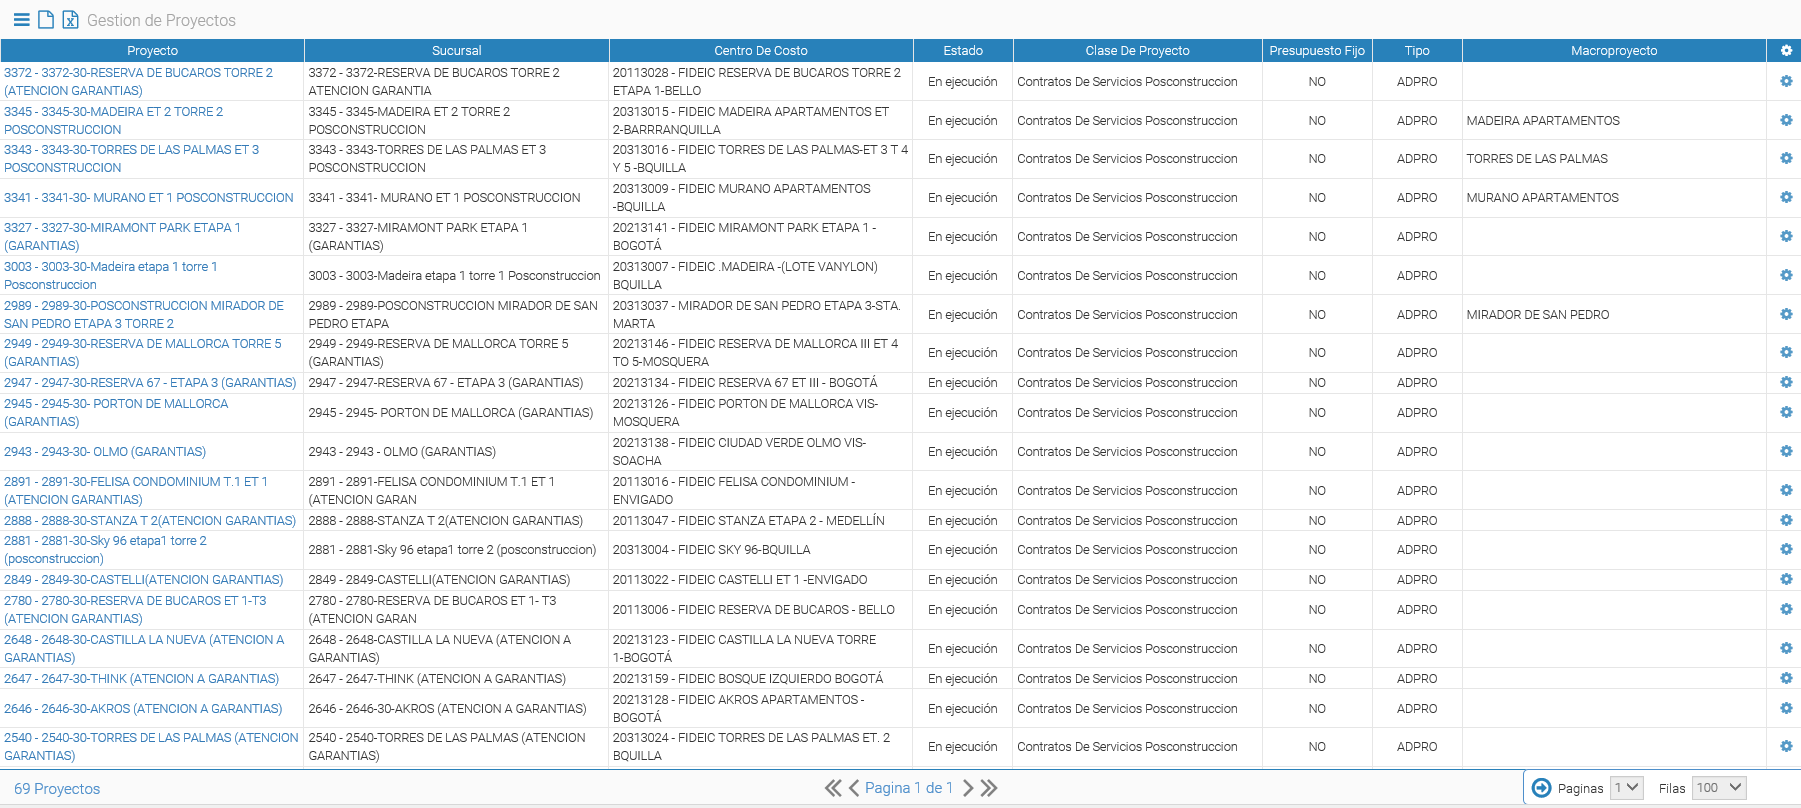Open gear options for project 2949 row
This screenshot has width=1801, height=808.
click(1786, 352)
